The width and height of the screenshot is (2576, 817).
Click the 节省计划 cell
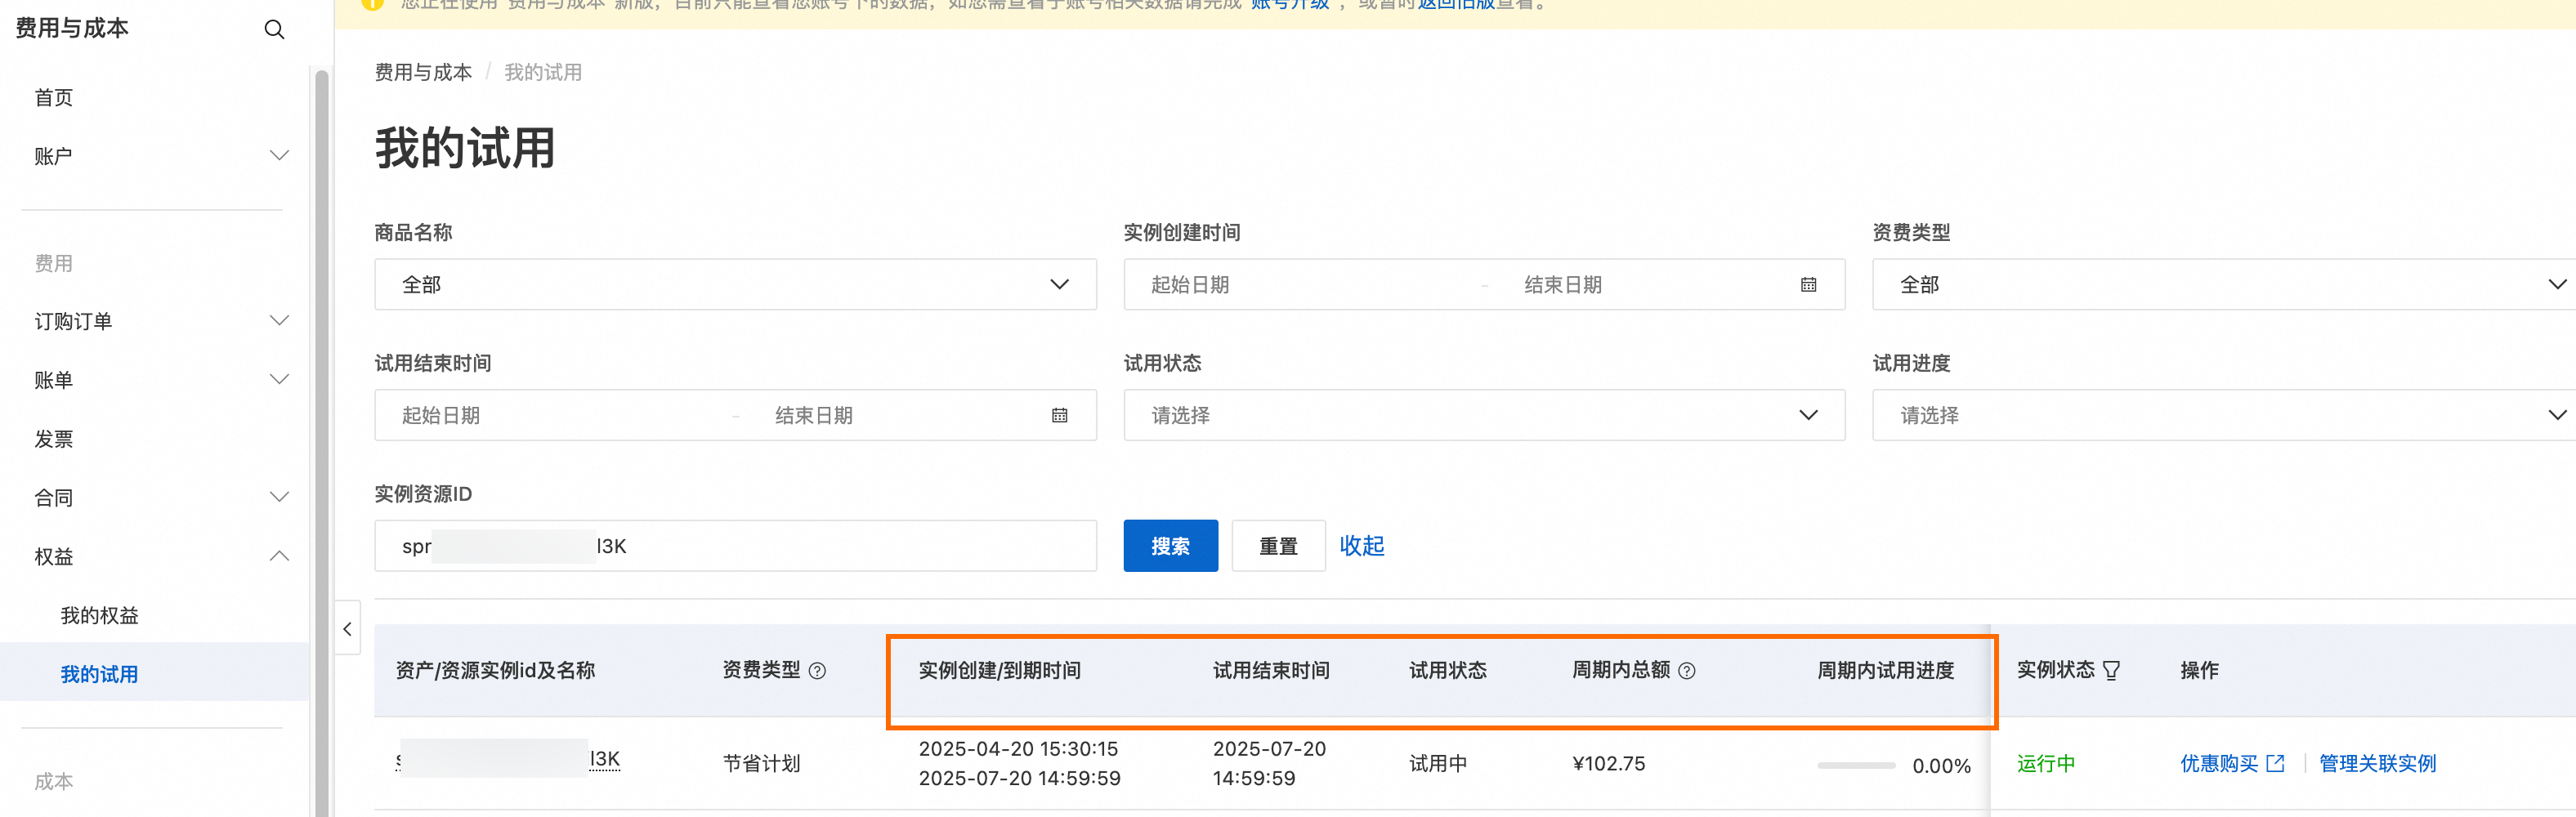click(762, 764)
